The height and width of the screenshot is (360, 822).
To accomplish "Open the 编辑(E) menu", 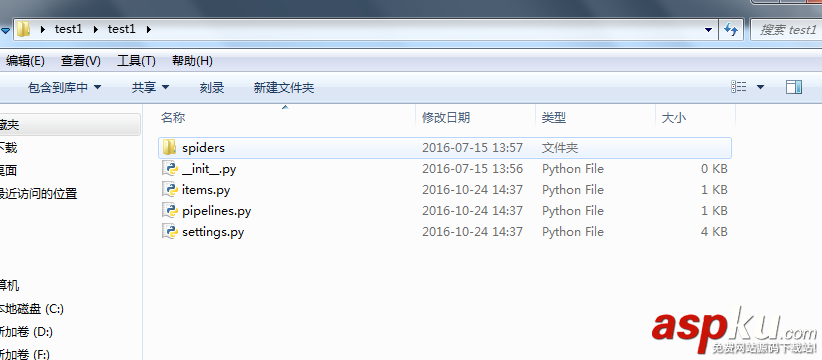I will pyautogui.click(x=25, y=61).
